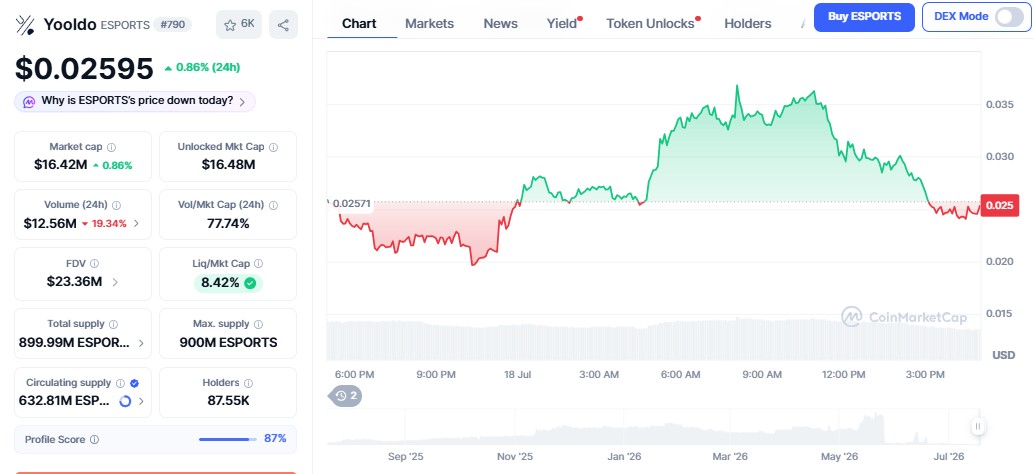Click the 87% profile score value
This screenshot has width=1034, height=474.
click(x=275, y=438)
